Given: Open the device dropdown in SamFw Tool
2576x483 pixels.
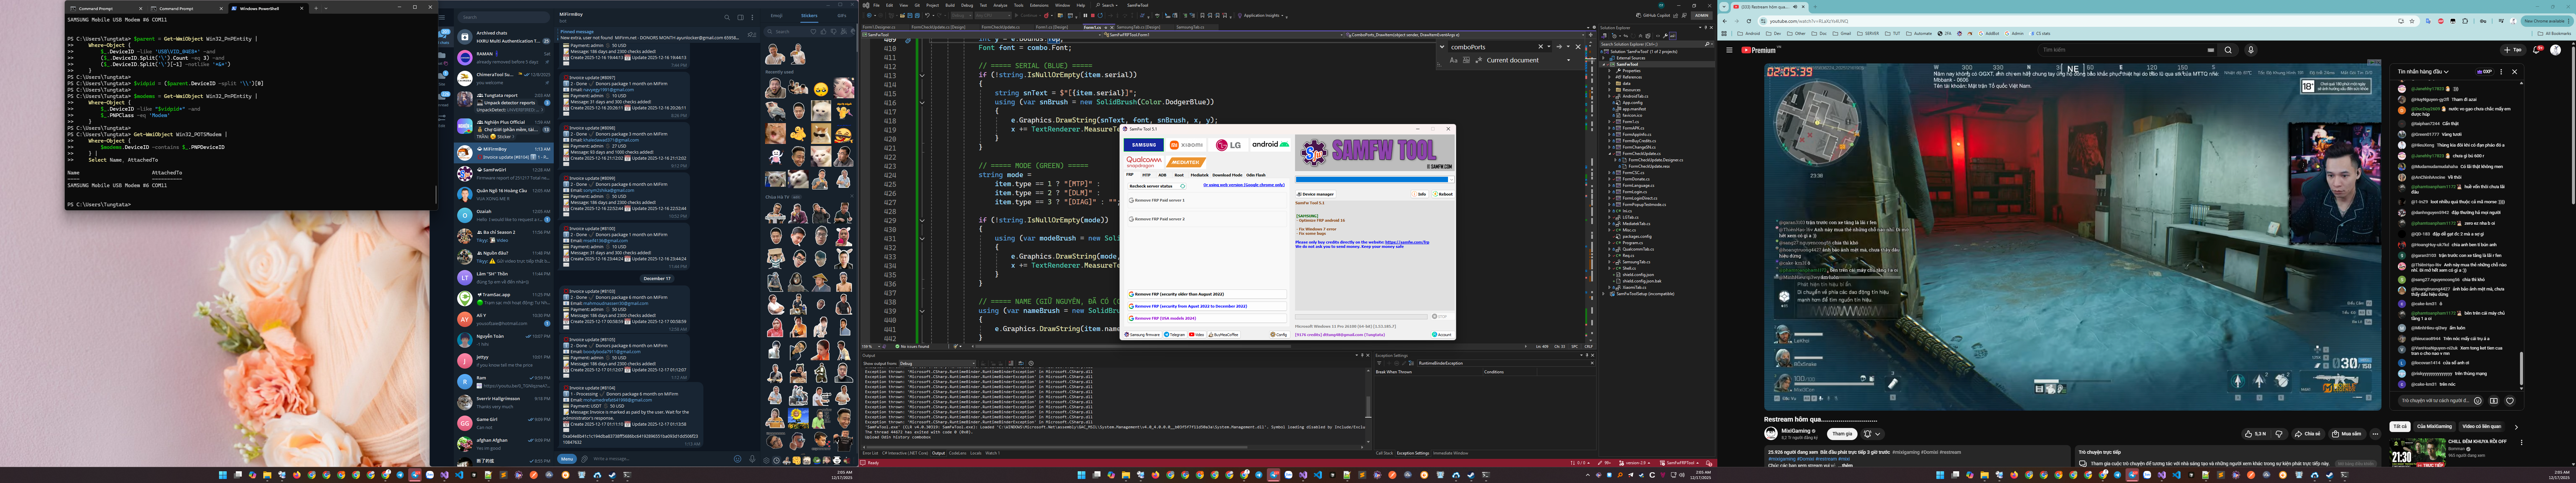Looking at the screenshot, I should pos(1375,180).
